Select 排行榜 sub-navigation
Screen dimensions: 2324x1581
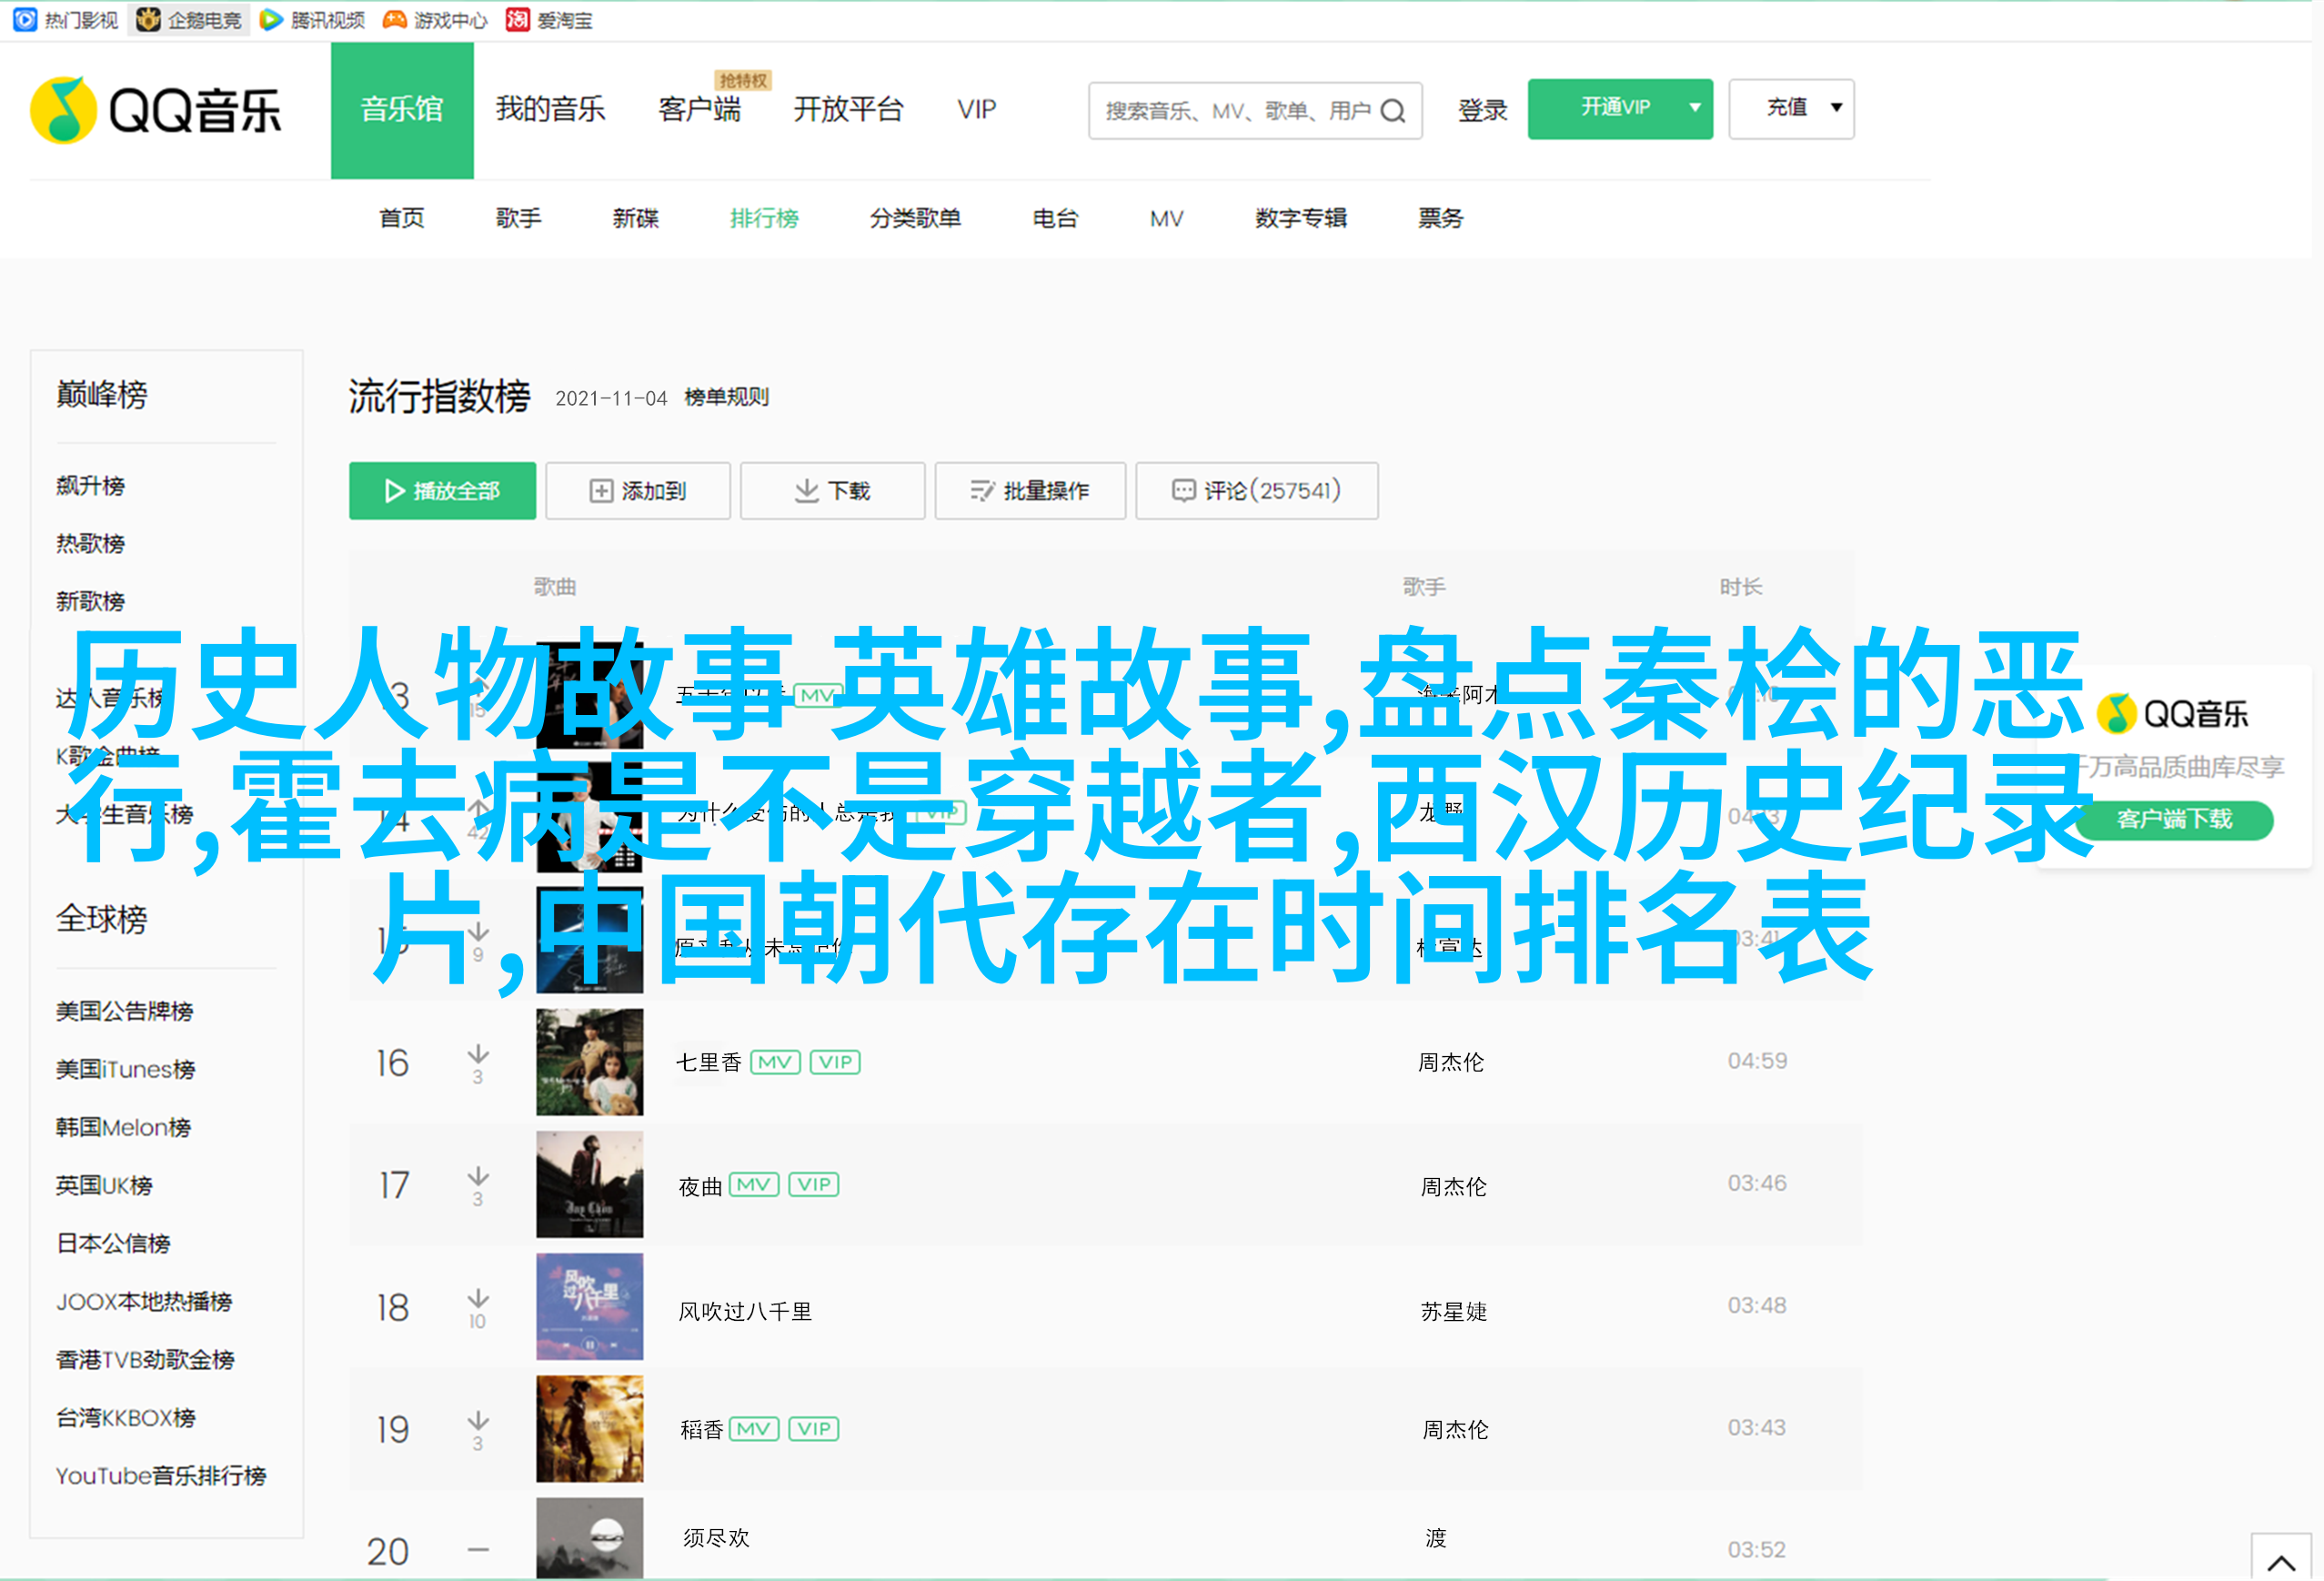[x=764, y=218]
